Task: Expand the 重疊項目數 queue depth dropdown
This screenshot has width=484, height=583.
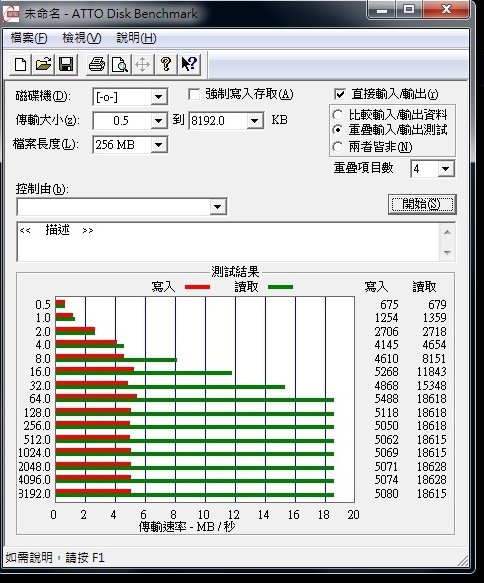Action: coord(445,169)
